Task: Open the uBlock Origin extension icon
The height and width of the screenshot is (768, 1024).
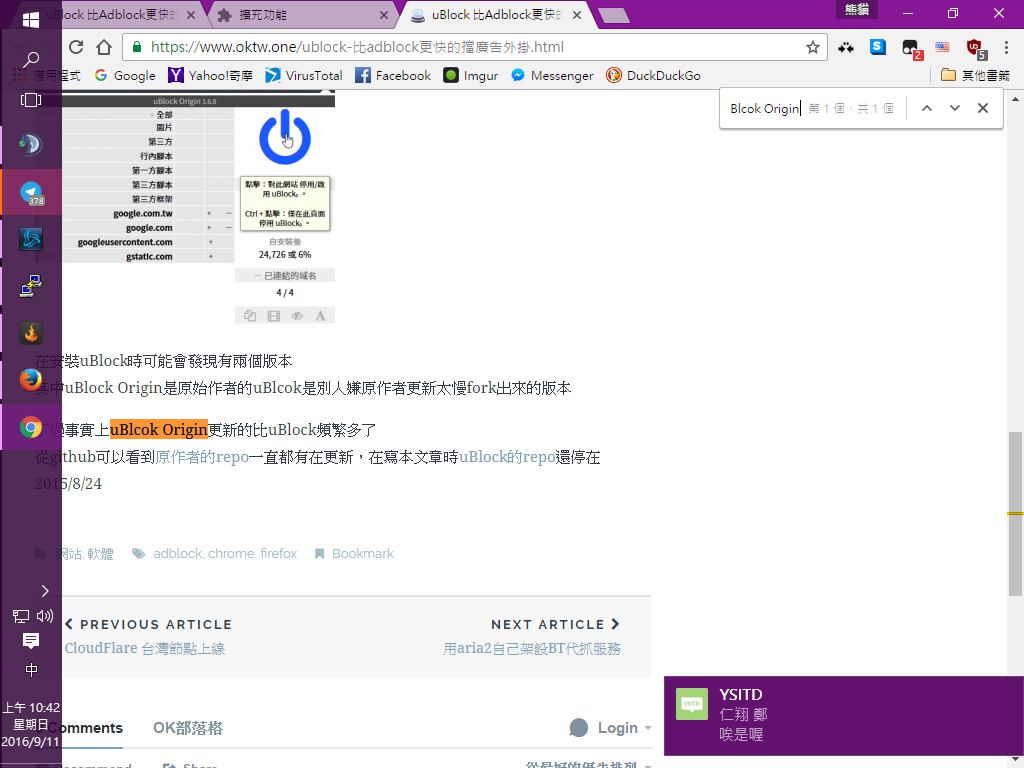Action: [x=976, y=48]
